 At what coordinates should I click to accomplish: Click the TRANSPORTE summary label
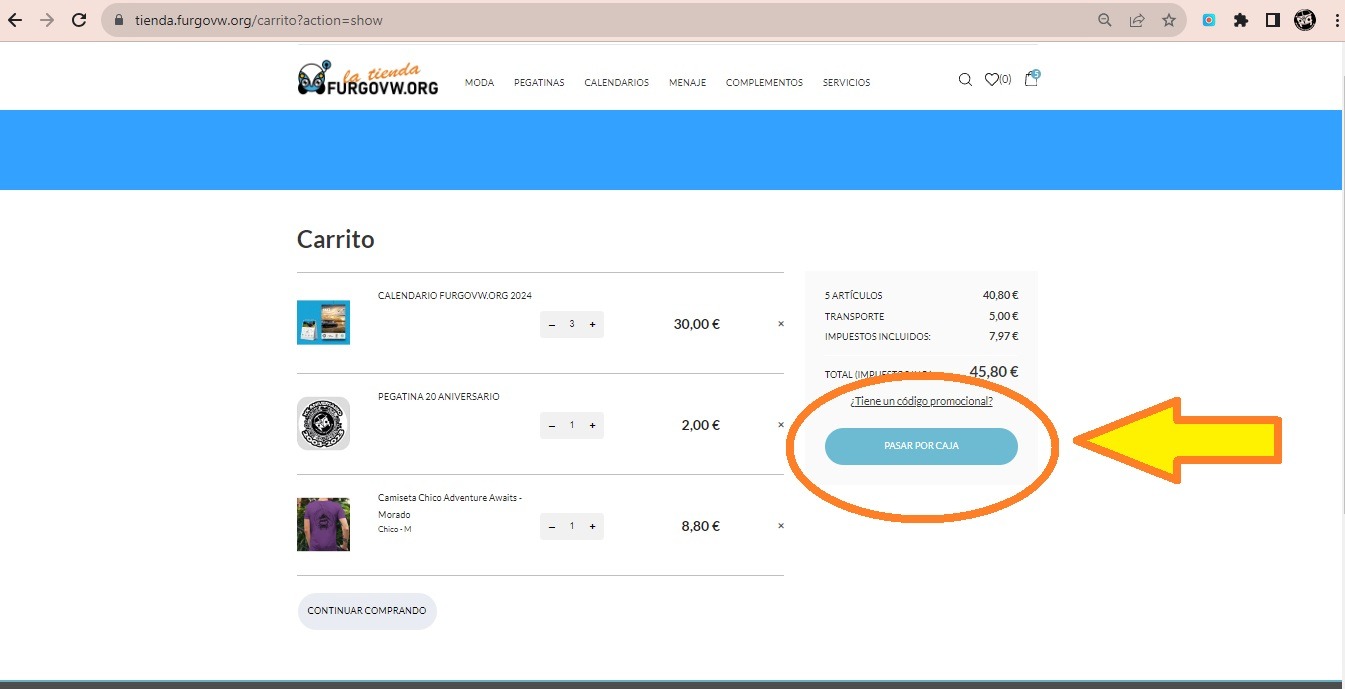855,317
